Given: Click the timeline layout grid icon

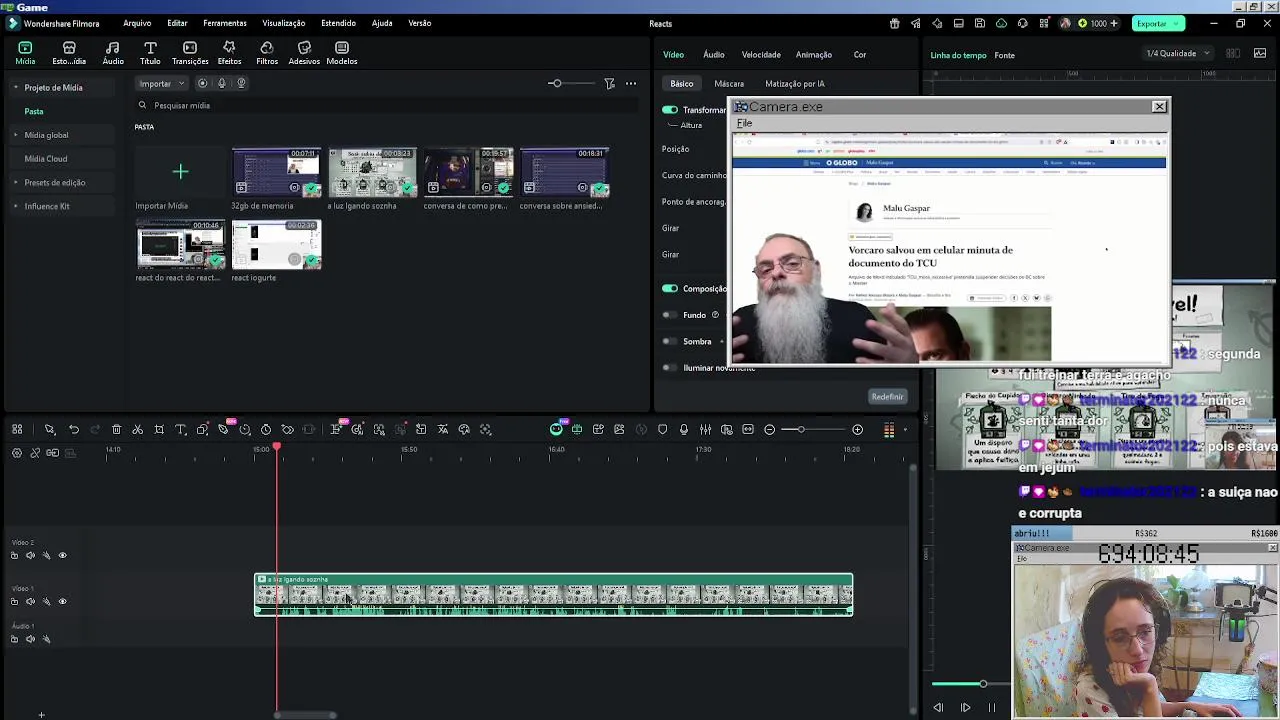Looking at the screenshot, I should tap(17, 430).
